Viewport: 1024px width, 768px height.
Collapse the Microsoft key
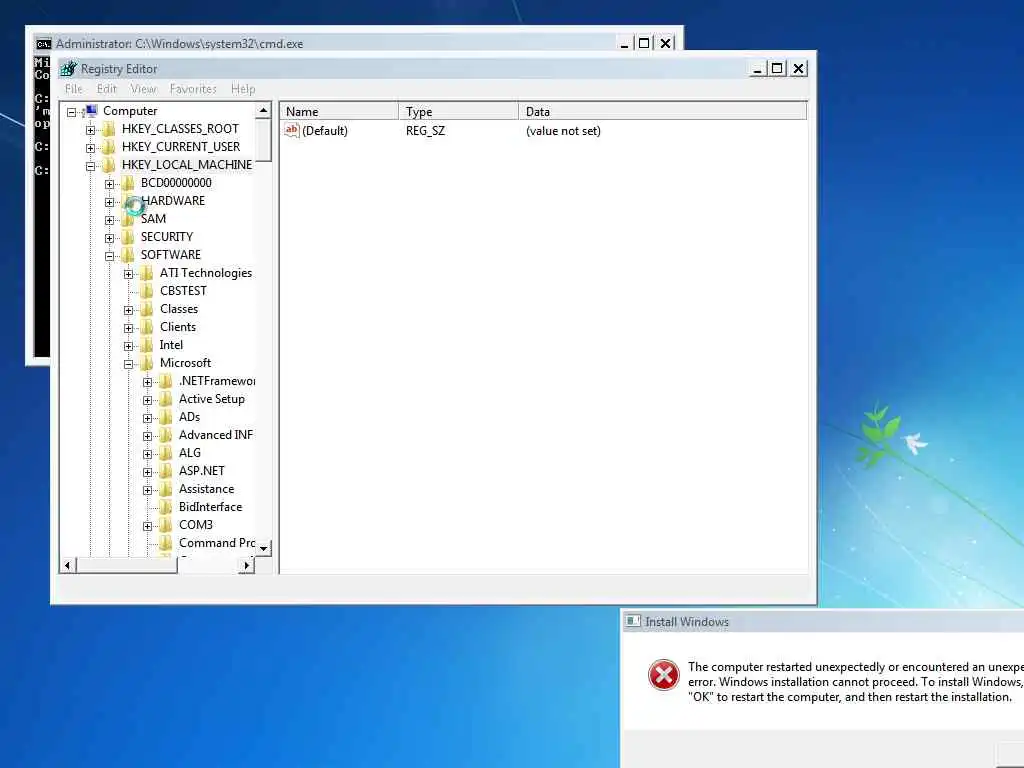coord(128,364)
